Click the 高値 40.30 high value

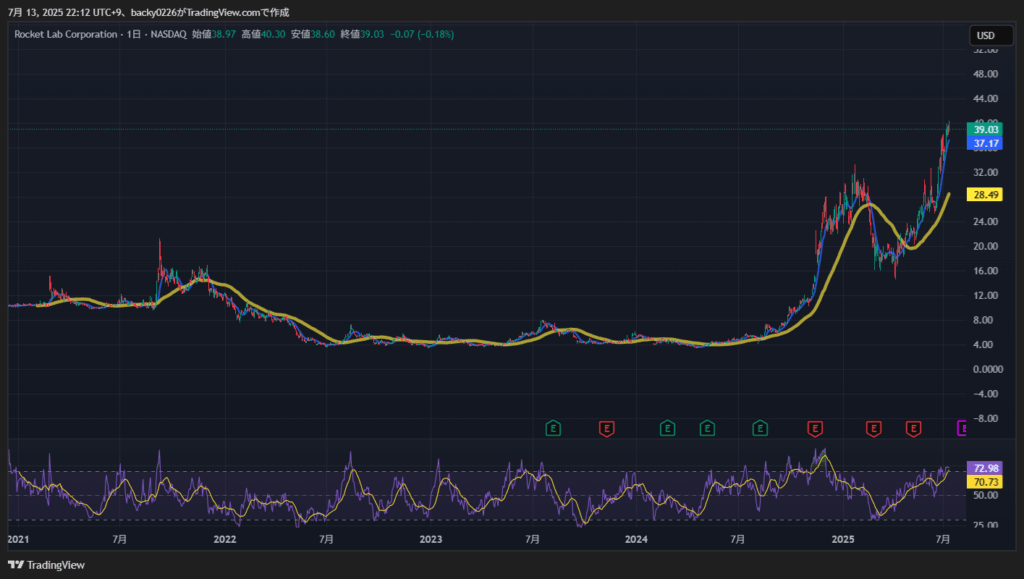pyautogui.click(x=263, y=34)
